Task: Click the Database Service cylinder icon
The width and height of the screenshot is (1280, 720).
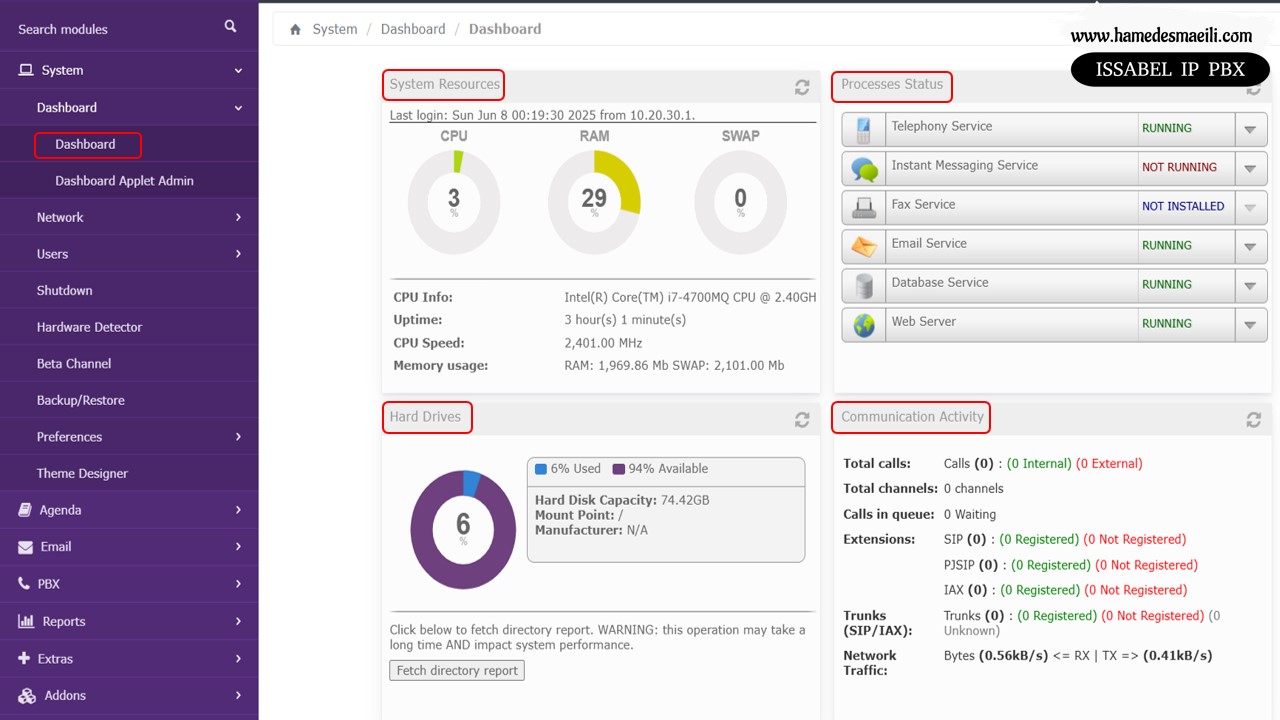Action: pos(864,285)
